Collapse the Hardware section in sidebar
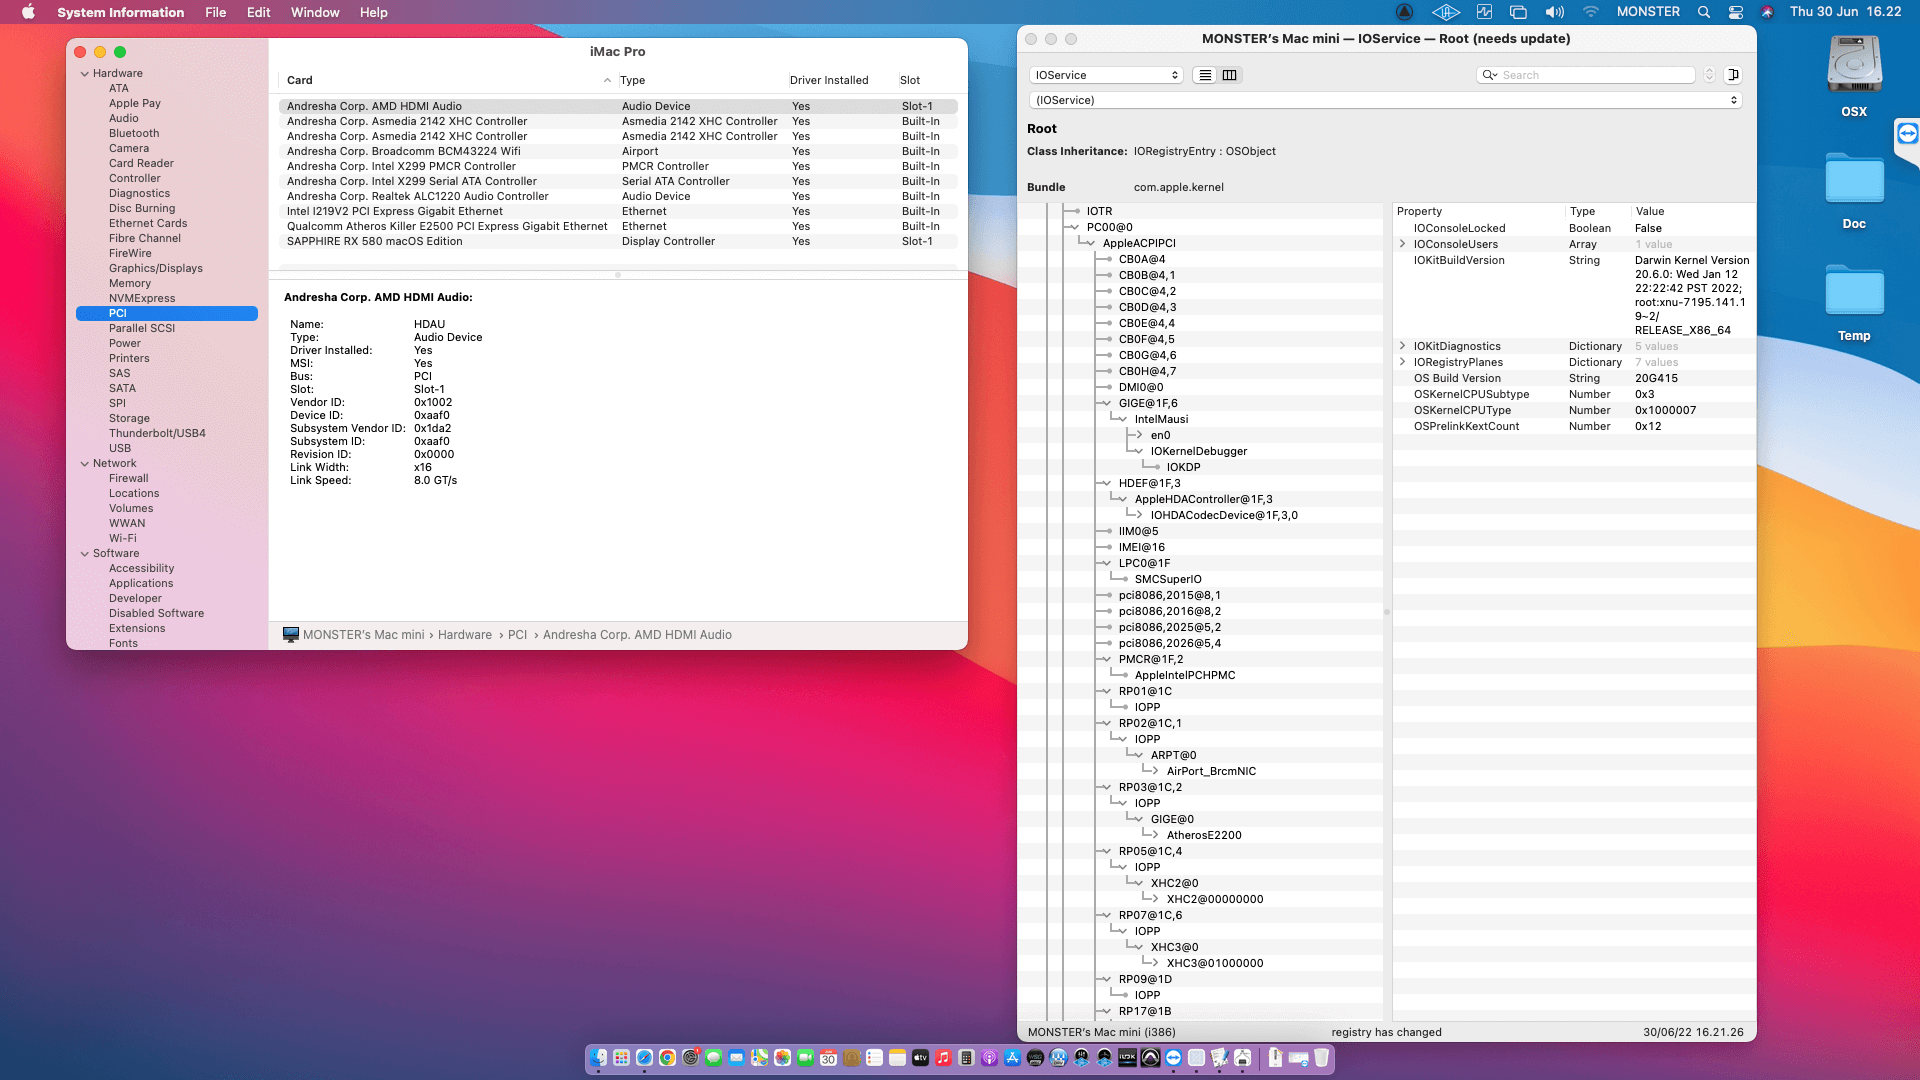1920x1080 pixels. [x=85, y=74]
